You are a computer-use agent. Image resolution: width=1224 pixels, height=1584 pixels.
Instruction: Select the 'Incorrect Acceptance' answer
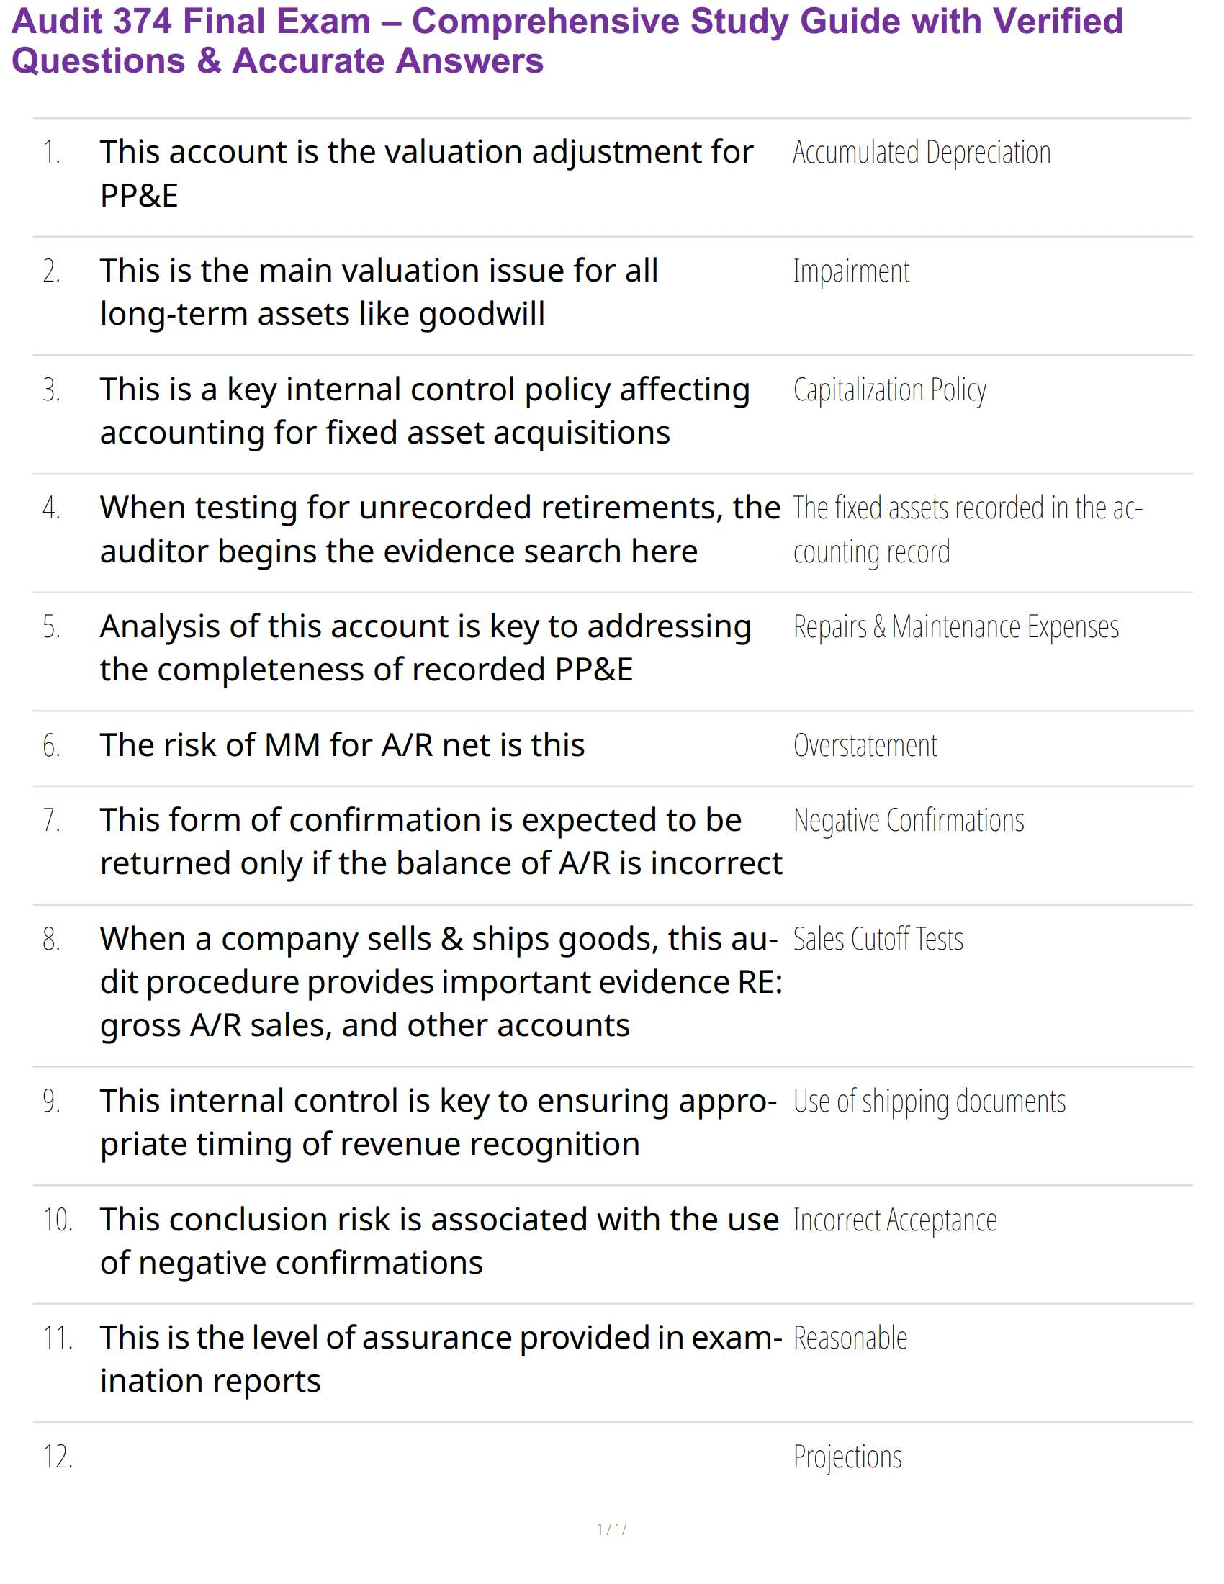pos(894,1221)
